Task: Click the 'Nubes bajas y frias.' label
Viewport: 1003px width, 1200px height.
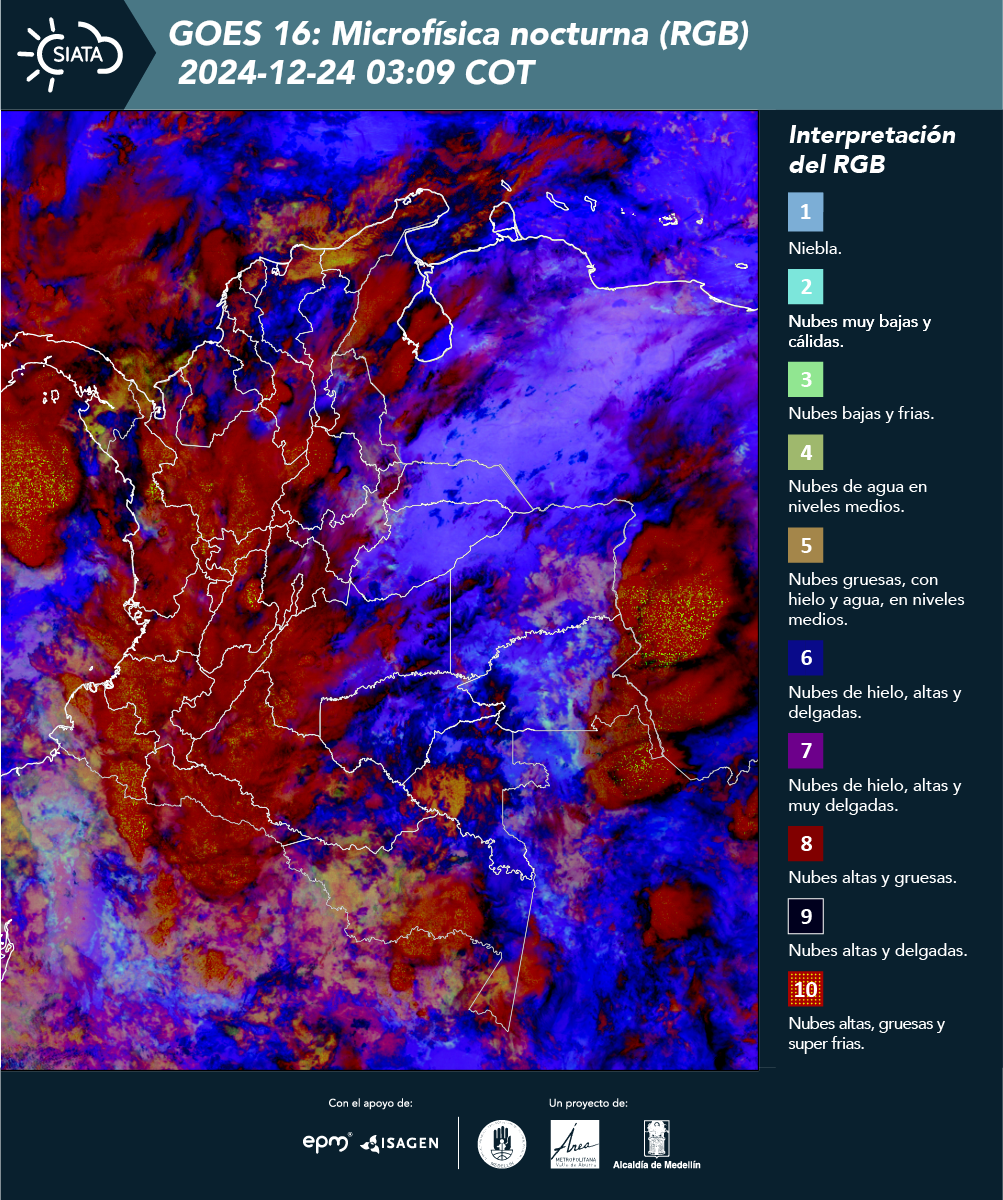Action: point(861,413)
